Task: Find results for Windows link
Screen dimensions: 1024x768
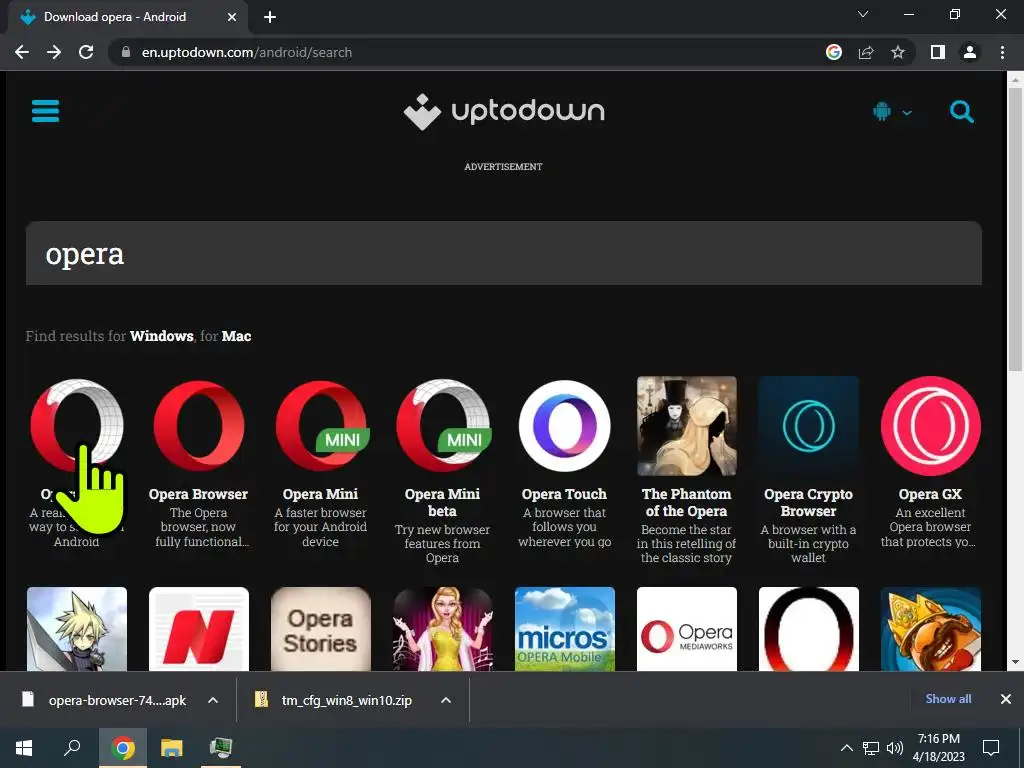Action: coord(161,336)
